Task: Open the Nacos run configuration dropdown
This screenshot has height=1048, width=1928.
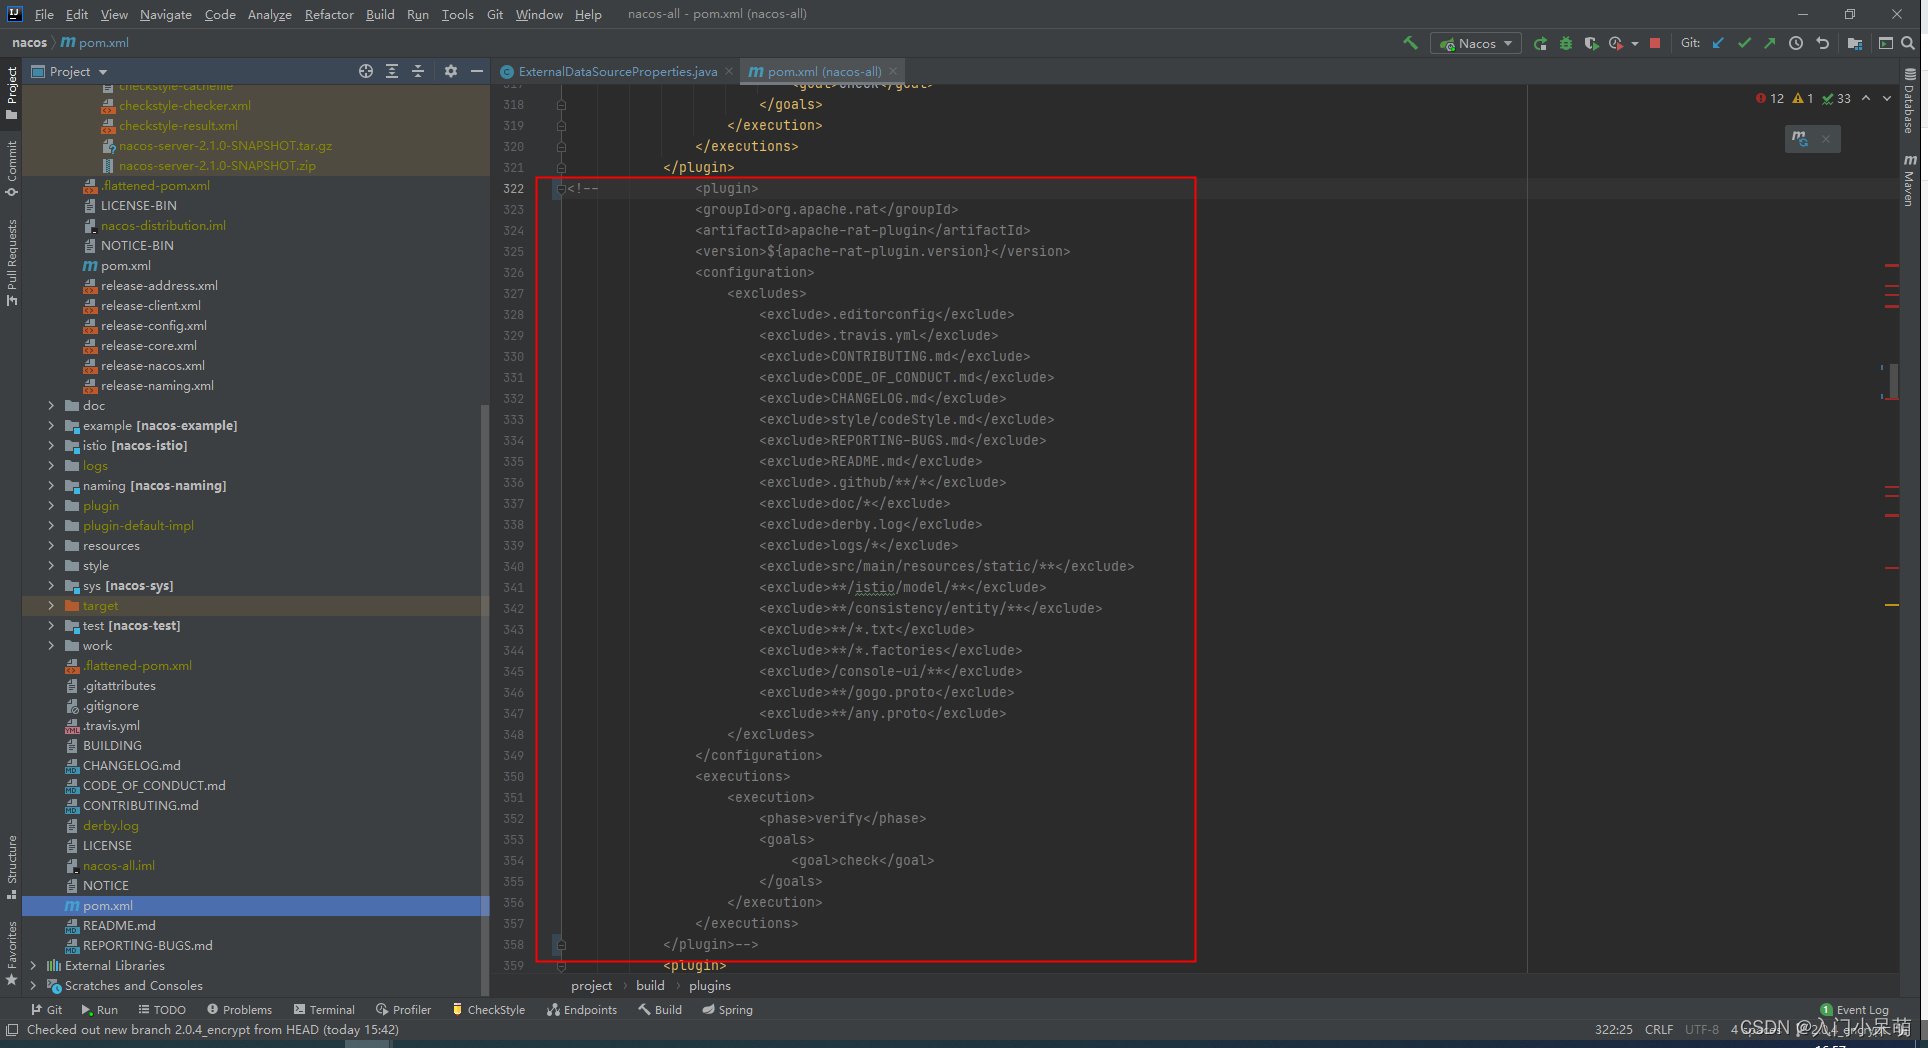Action: tap(1476, 43)
